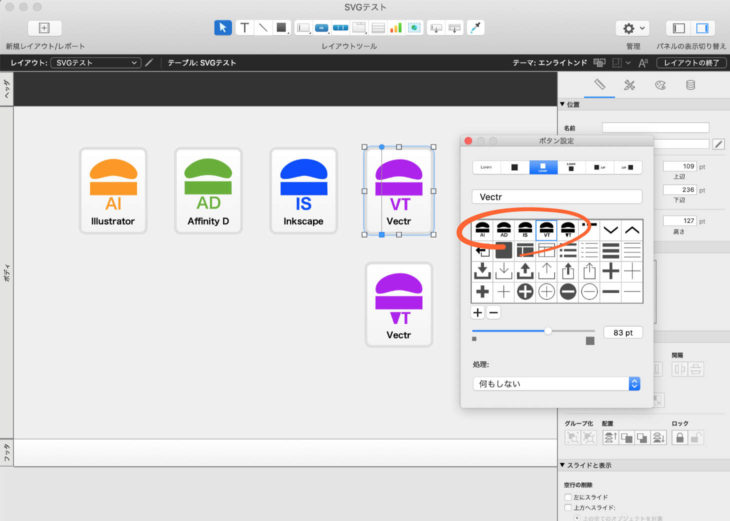The image size is (730, 521).
Task: Select the chart tool icon
Action: pyautogui.click(x=395, y=28)
